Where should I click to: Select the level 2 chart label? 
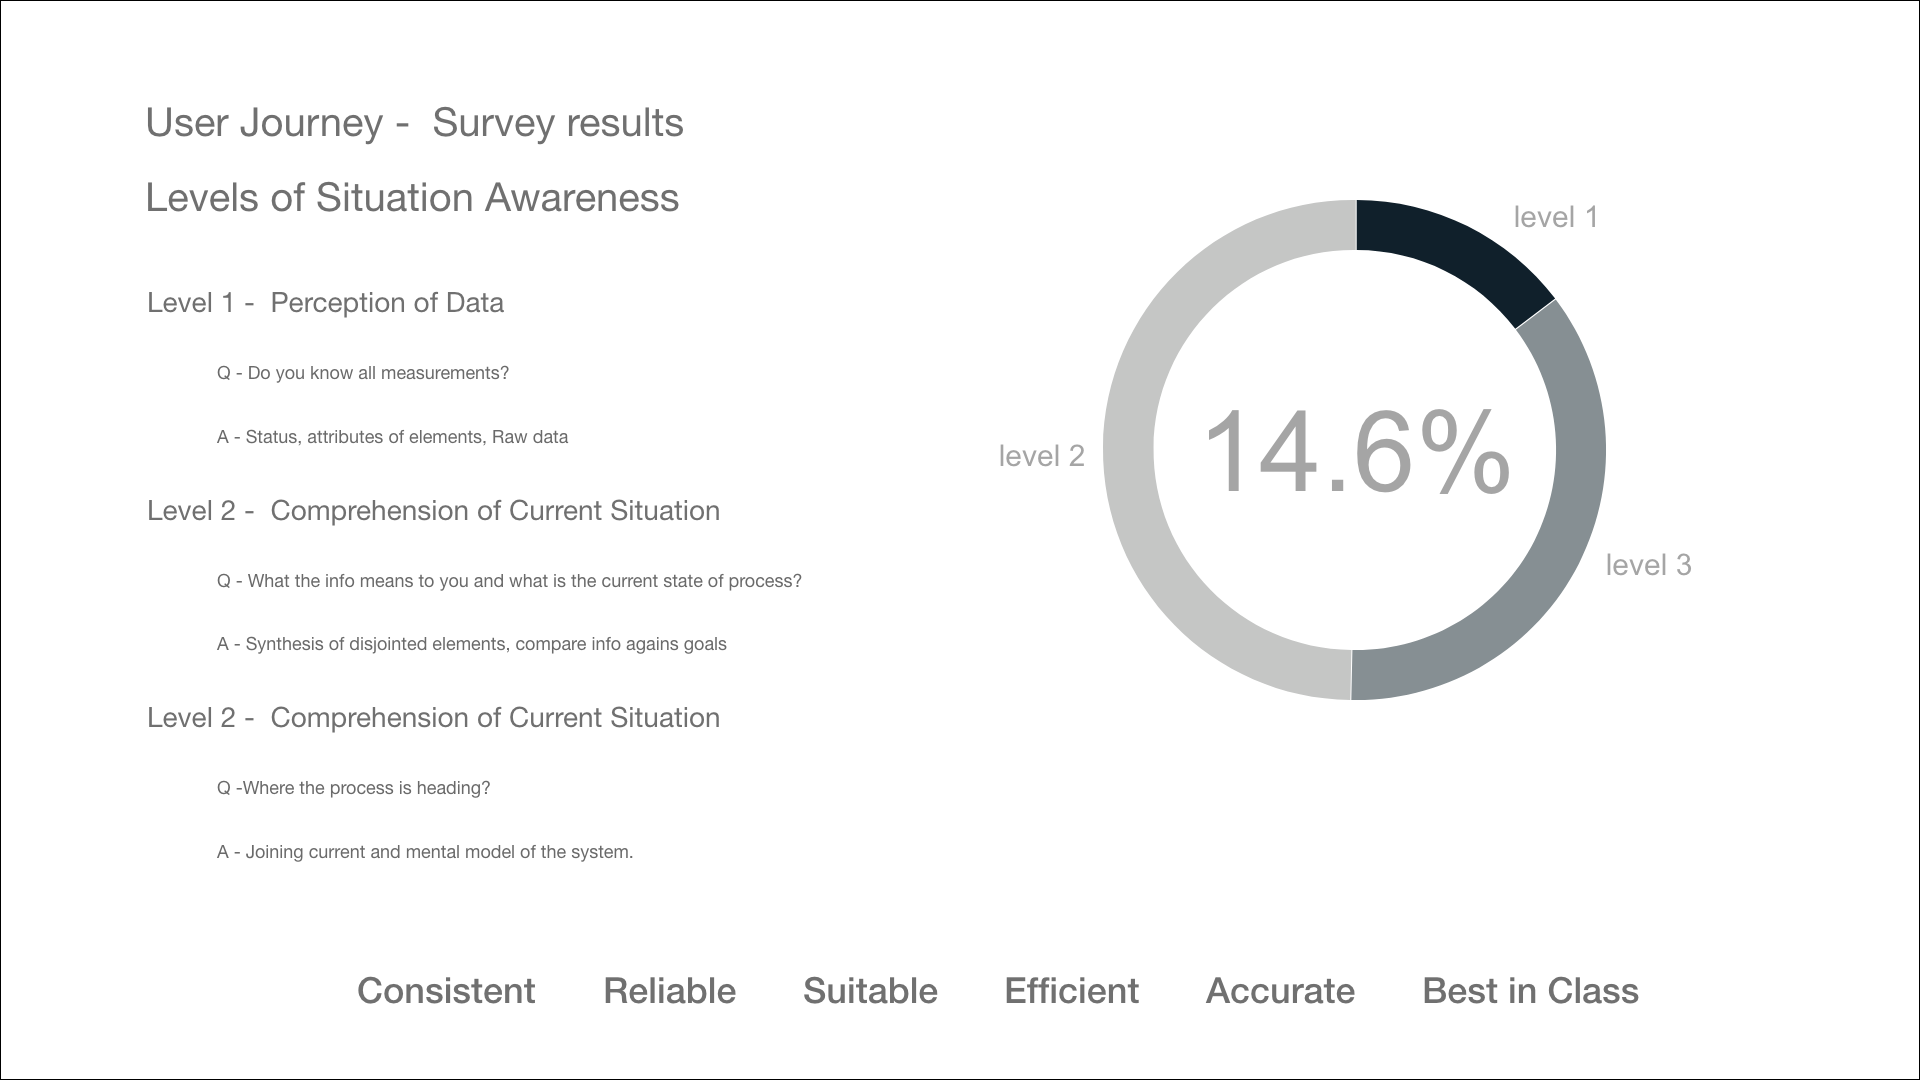click(x=1041, y=456)
